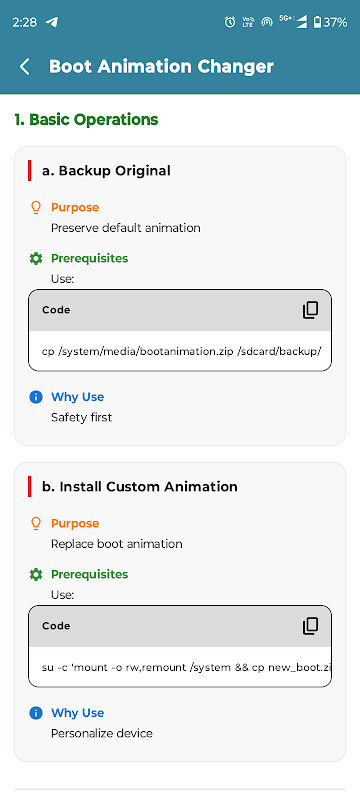
Task: Tap the back arrow in header
Action: [24, 66]
